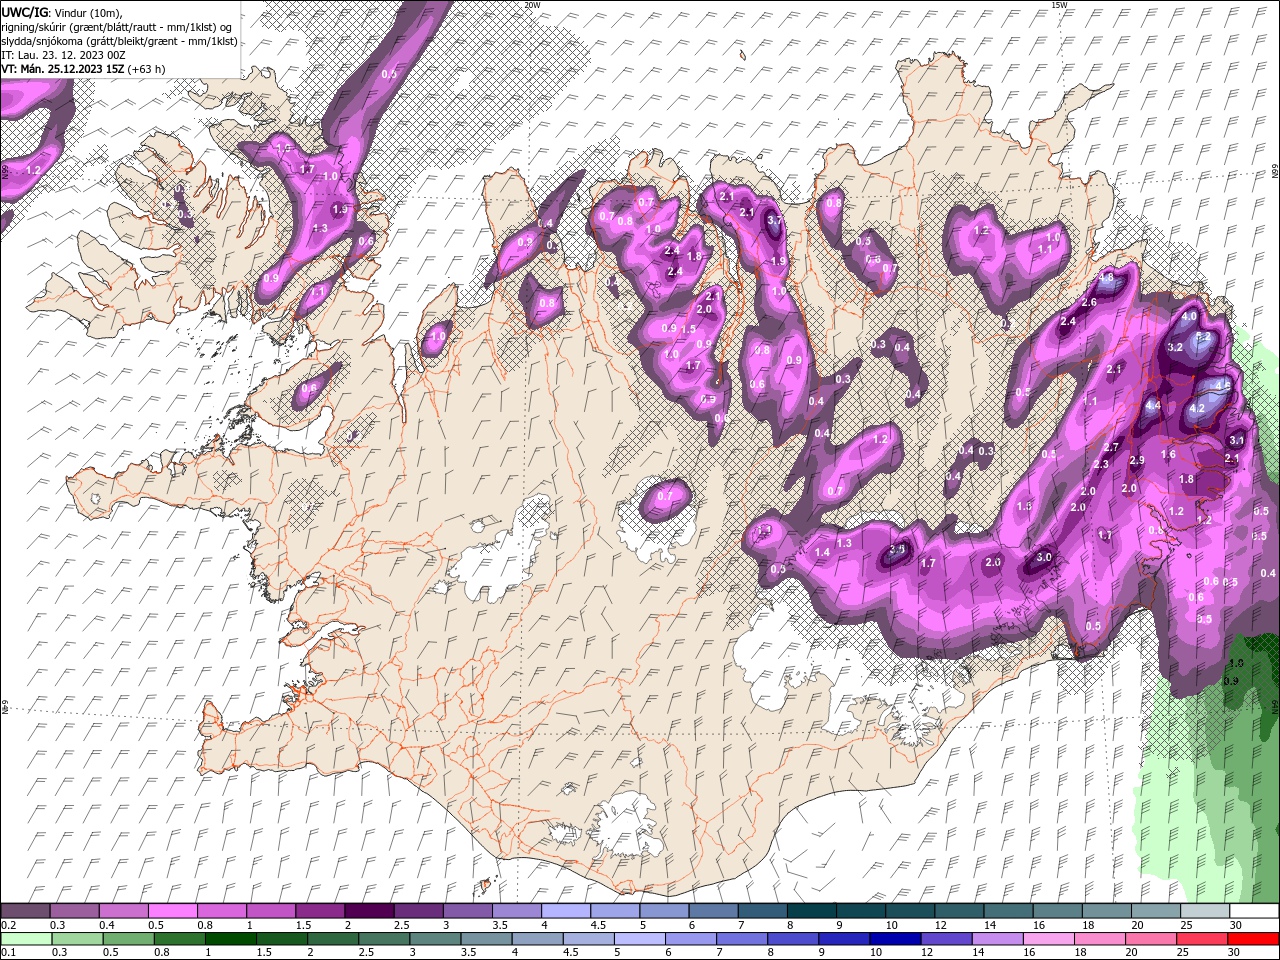Screen dimensions: 1280x960
Task: Click the UWC/IG Vindur (10m) title line
Action: [61, 11]
